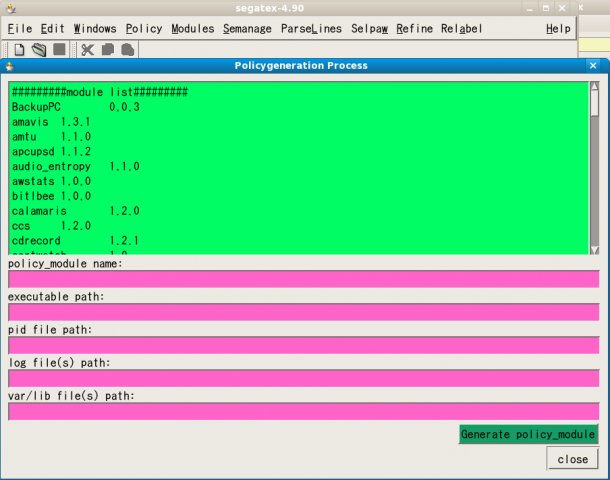
Task: Close the Policygeneration Process dialog with X
Action: pyautogui.click(x=593, y=65)
